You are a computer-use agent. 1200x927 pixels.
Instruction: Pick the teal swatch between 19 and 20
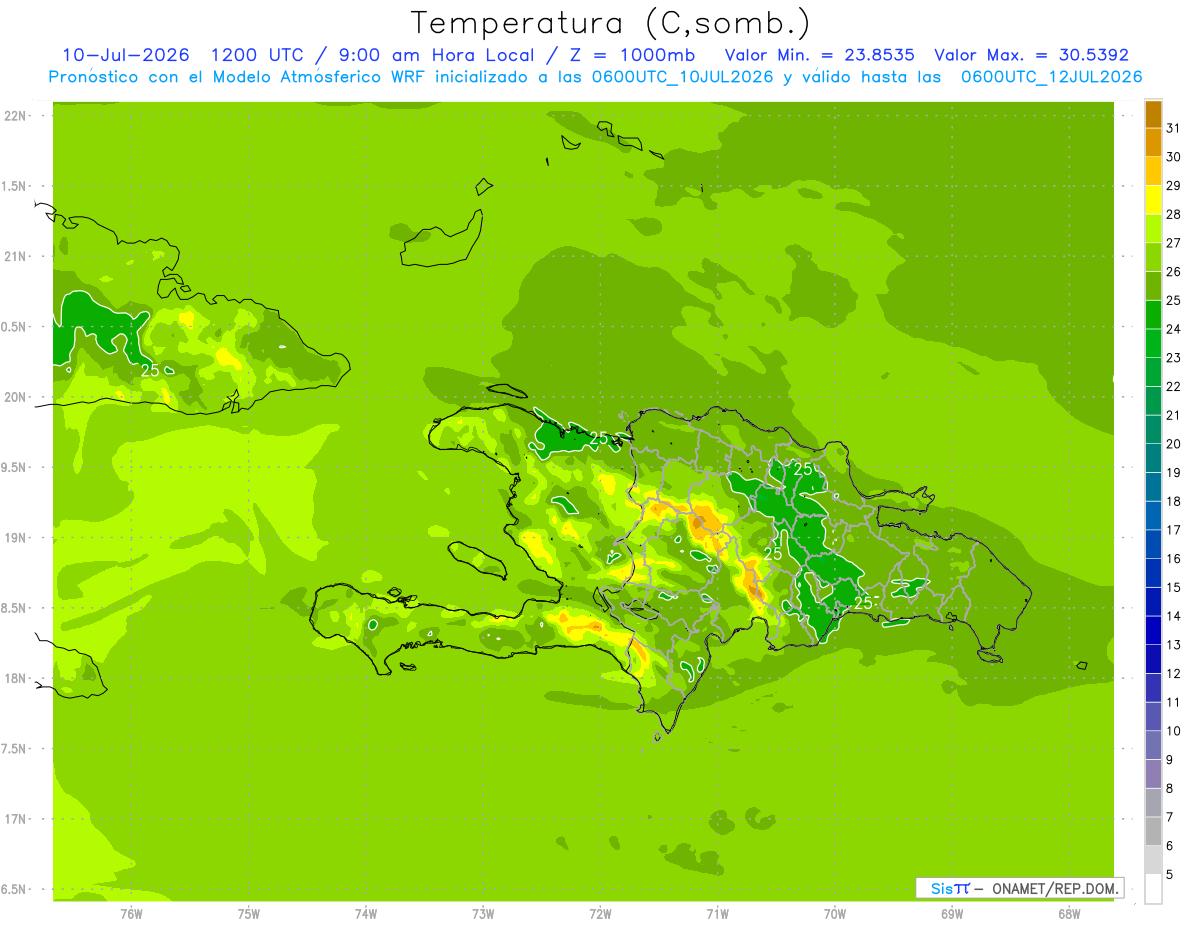click(1153, 458)
